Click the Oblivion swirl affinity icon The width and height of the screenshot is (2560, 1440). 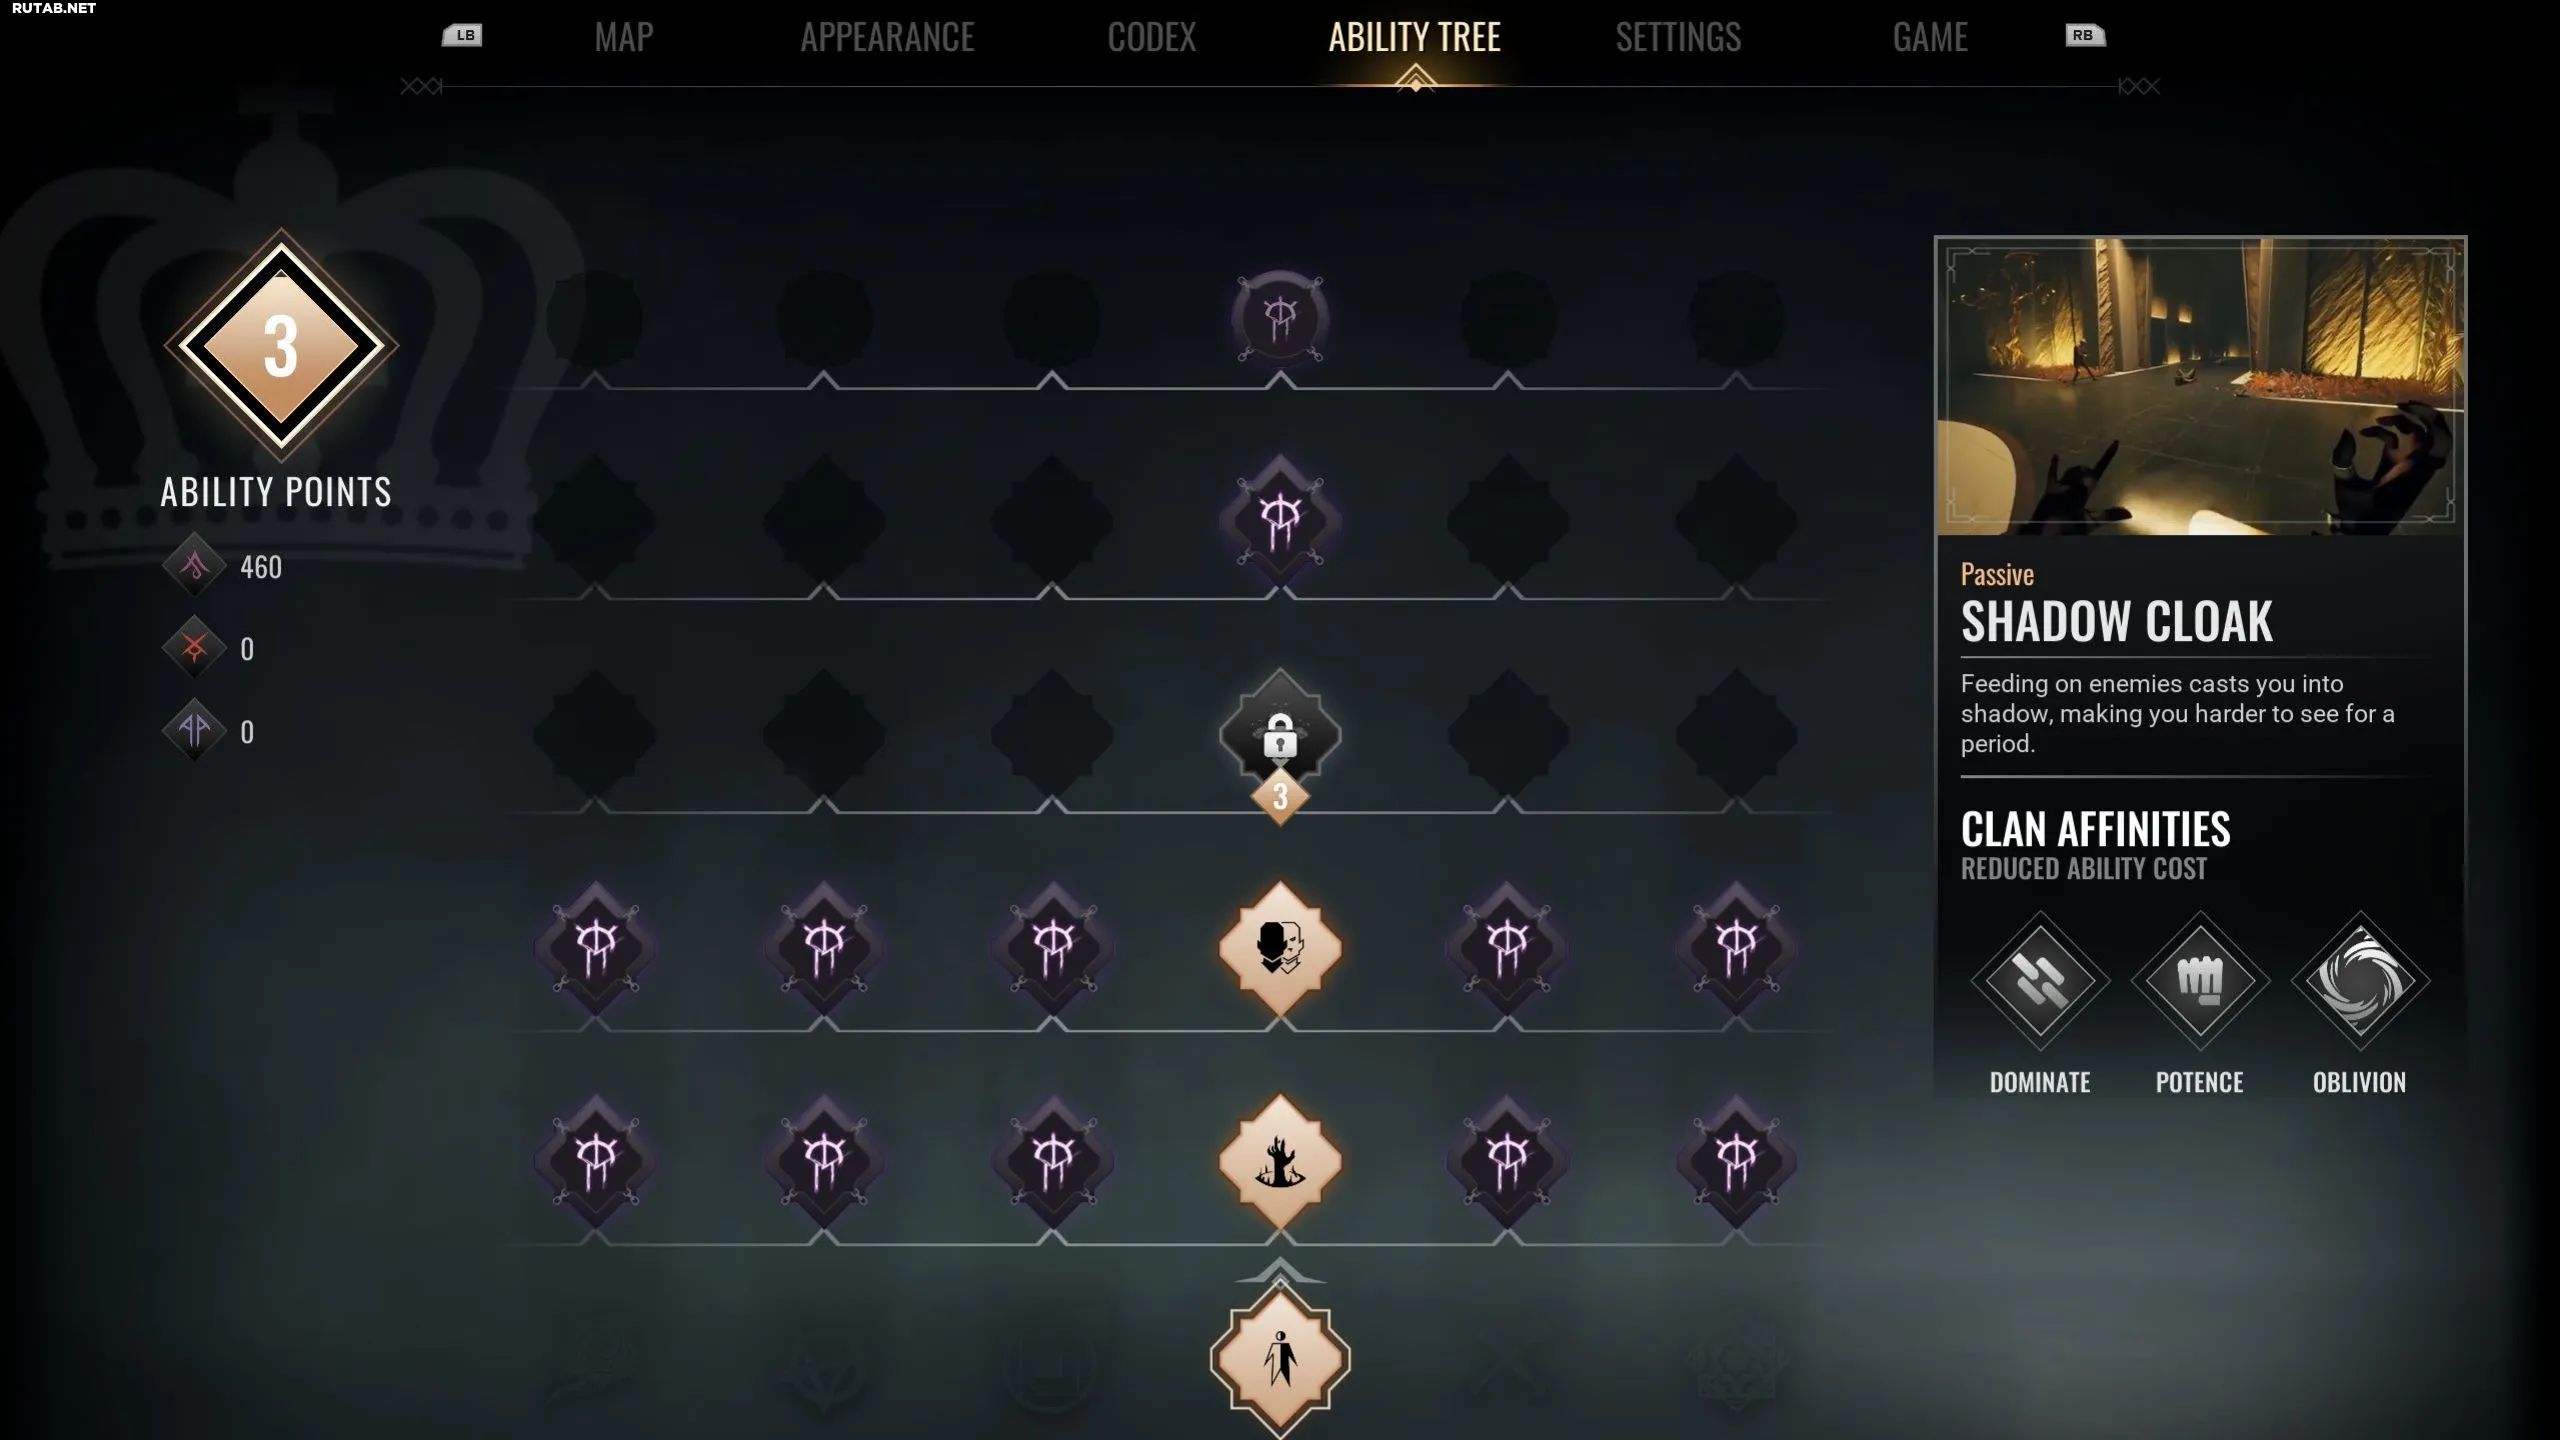2360,981
